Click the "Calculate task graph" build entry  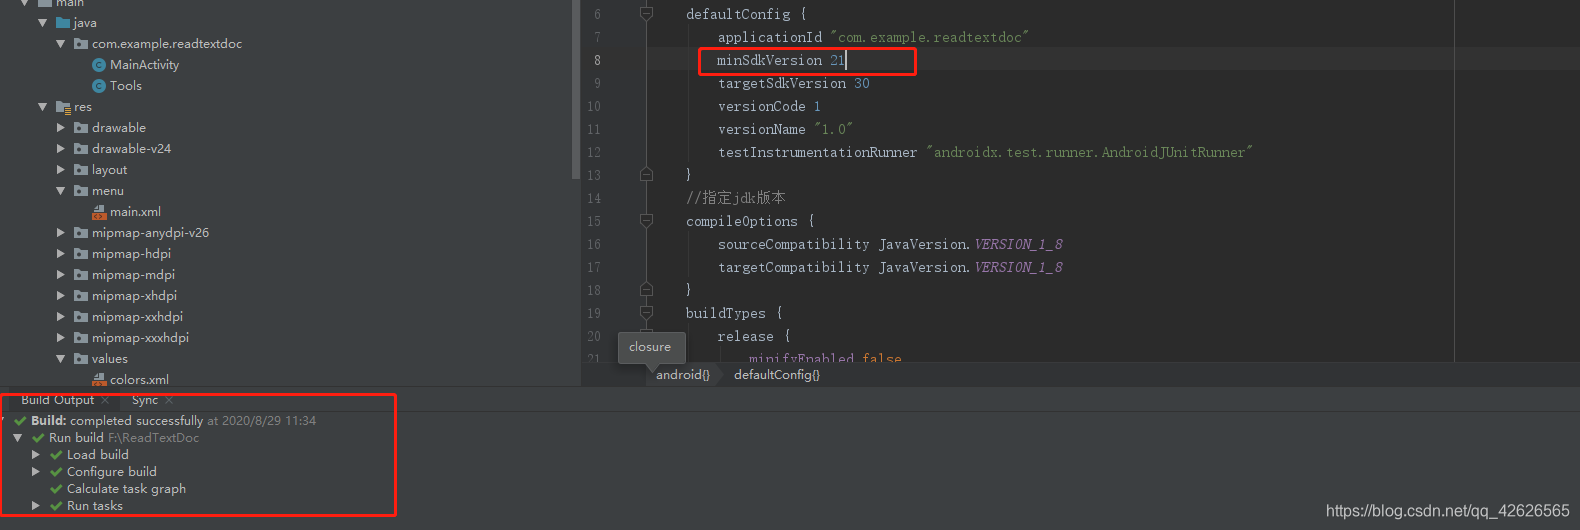126,489
